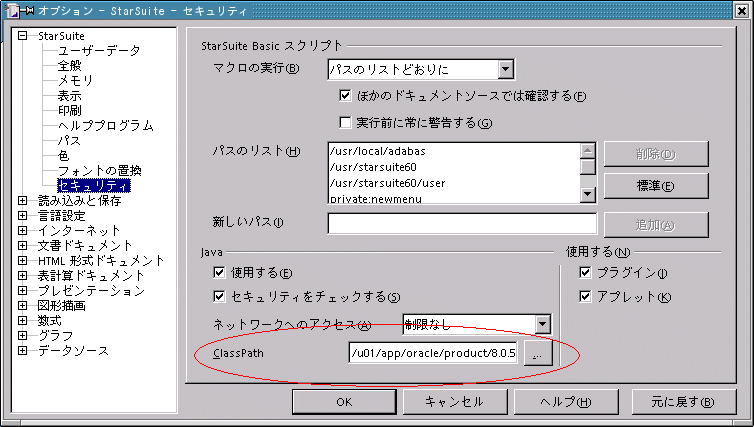This screenshot has width=754, height=427.
Task: Expand インターネット node
Action: [23, 230]
